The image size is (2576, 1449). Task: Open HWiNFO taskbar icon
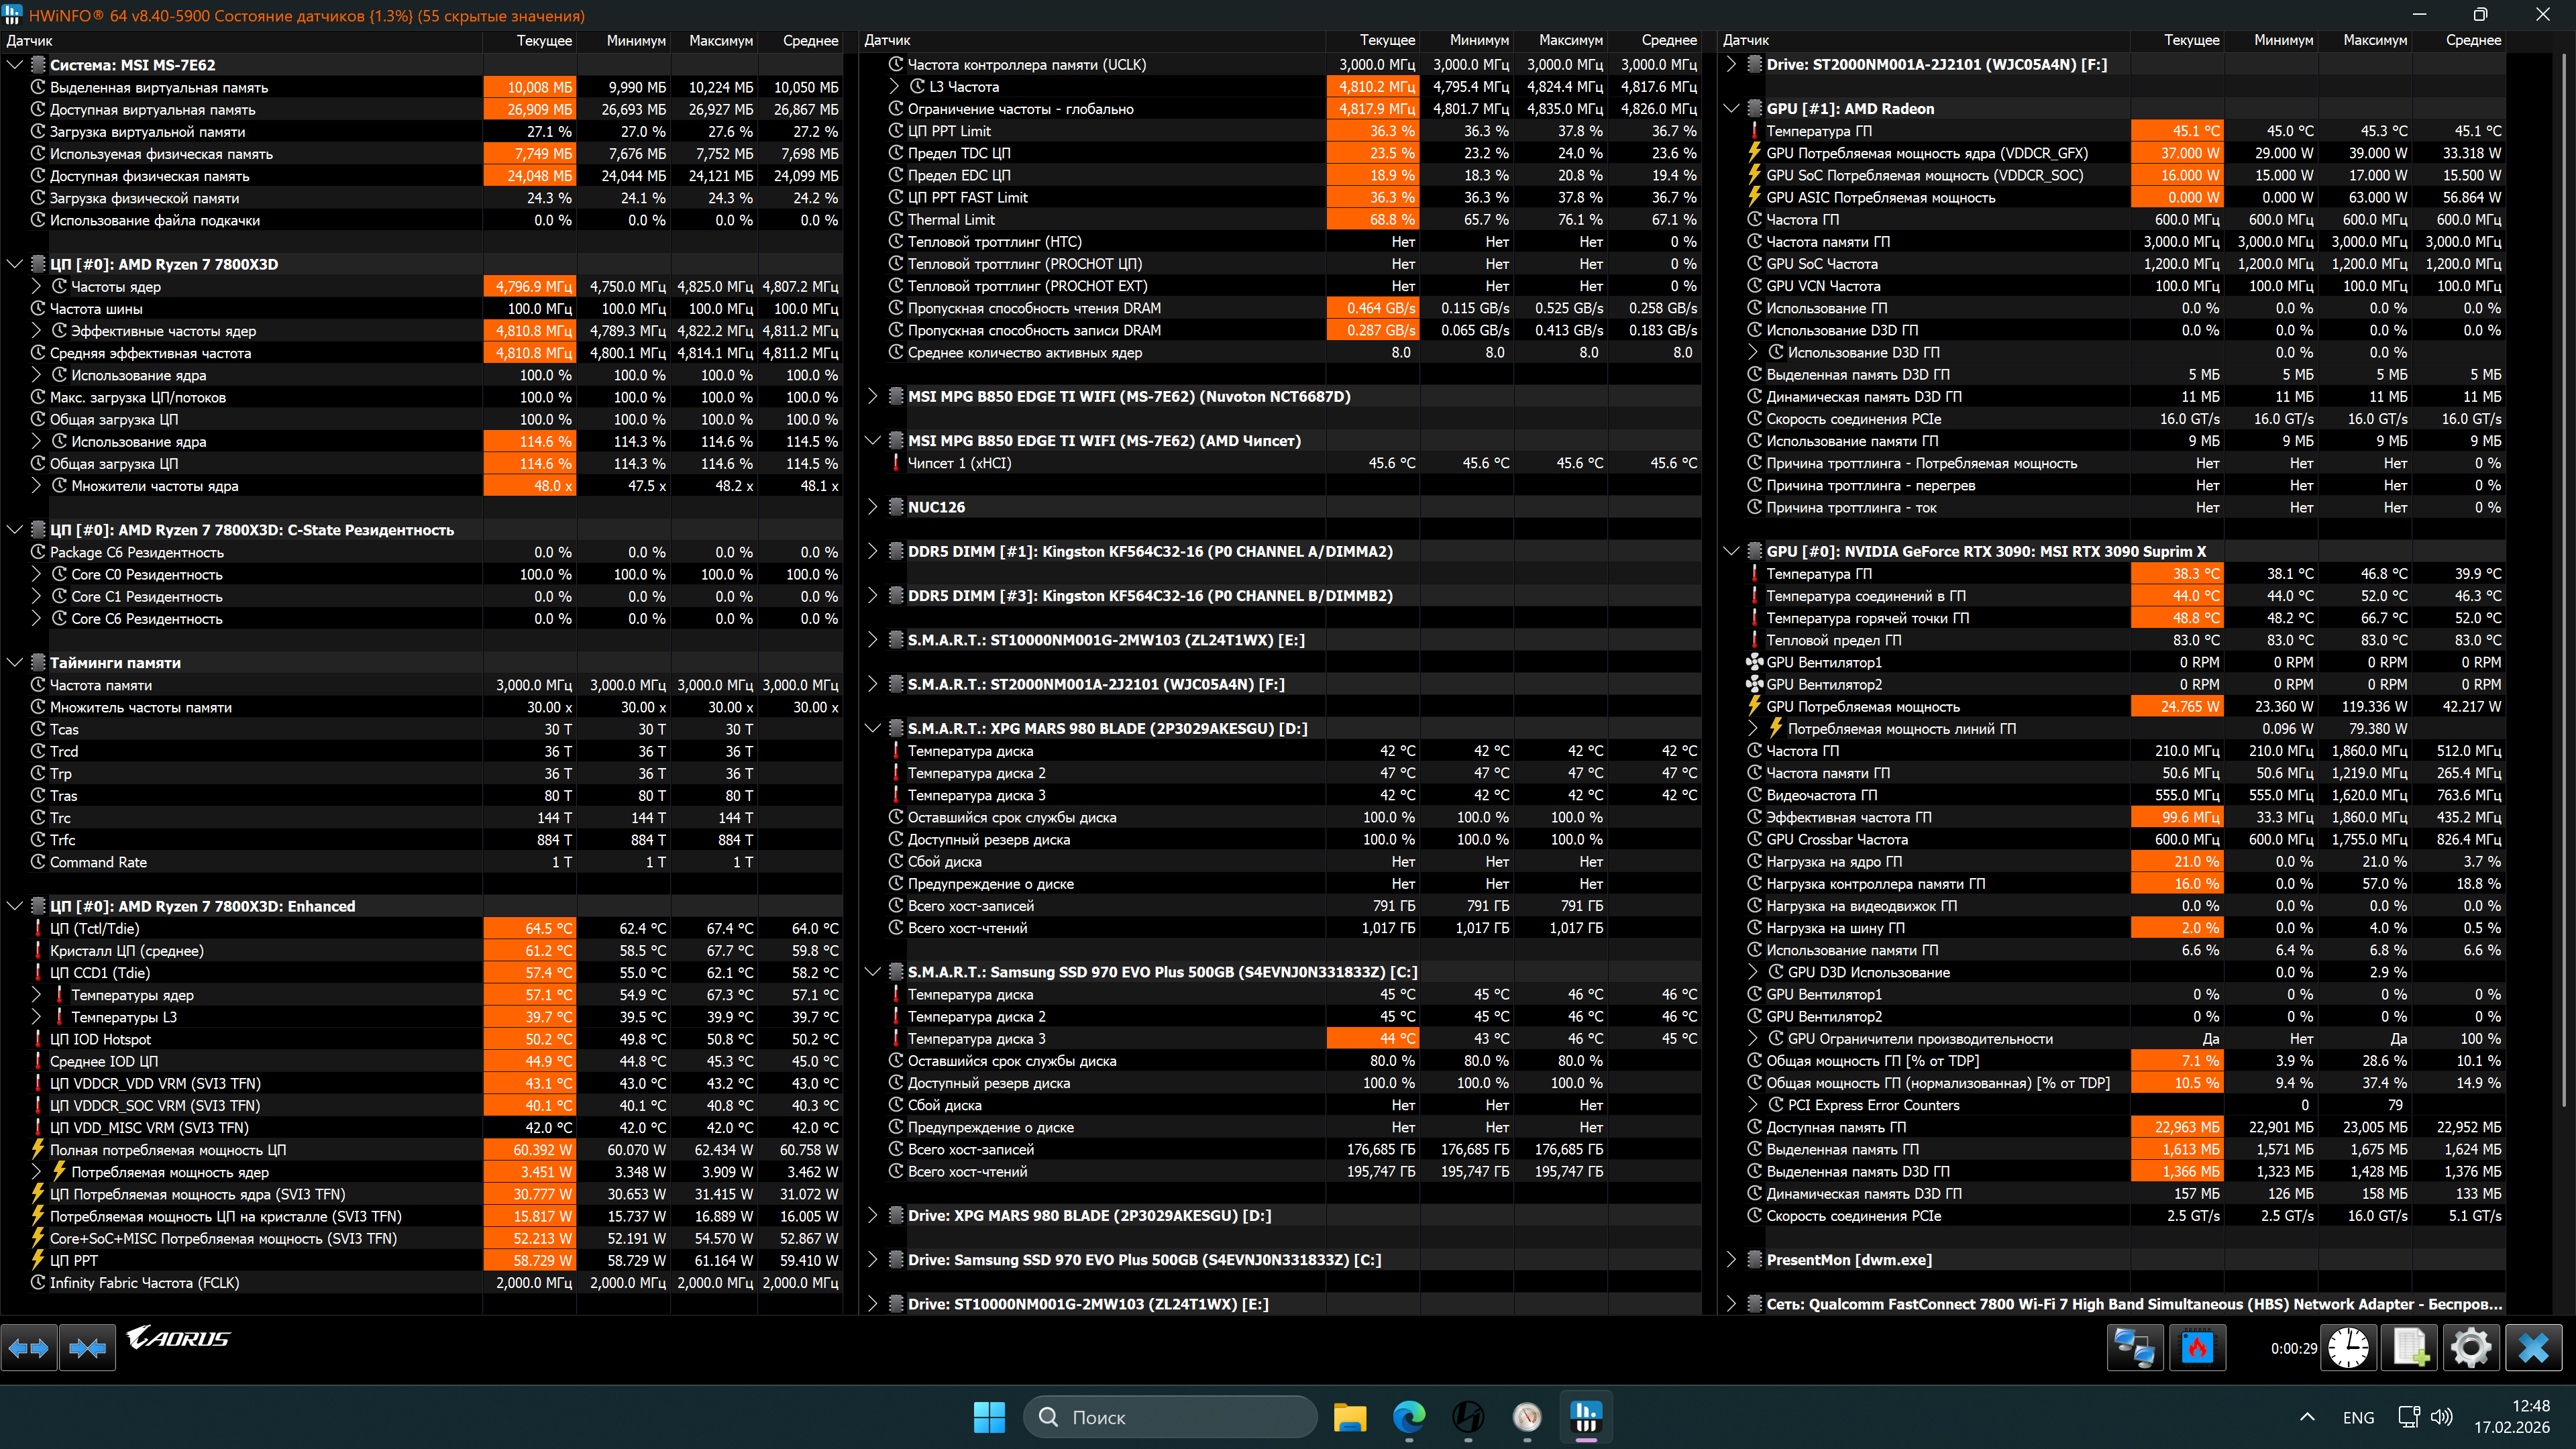point(1586,1417)
